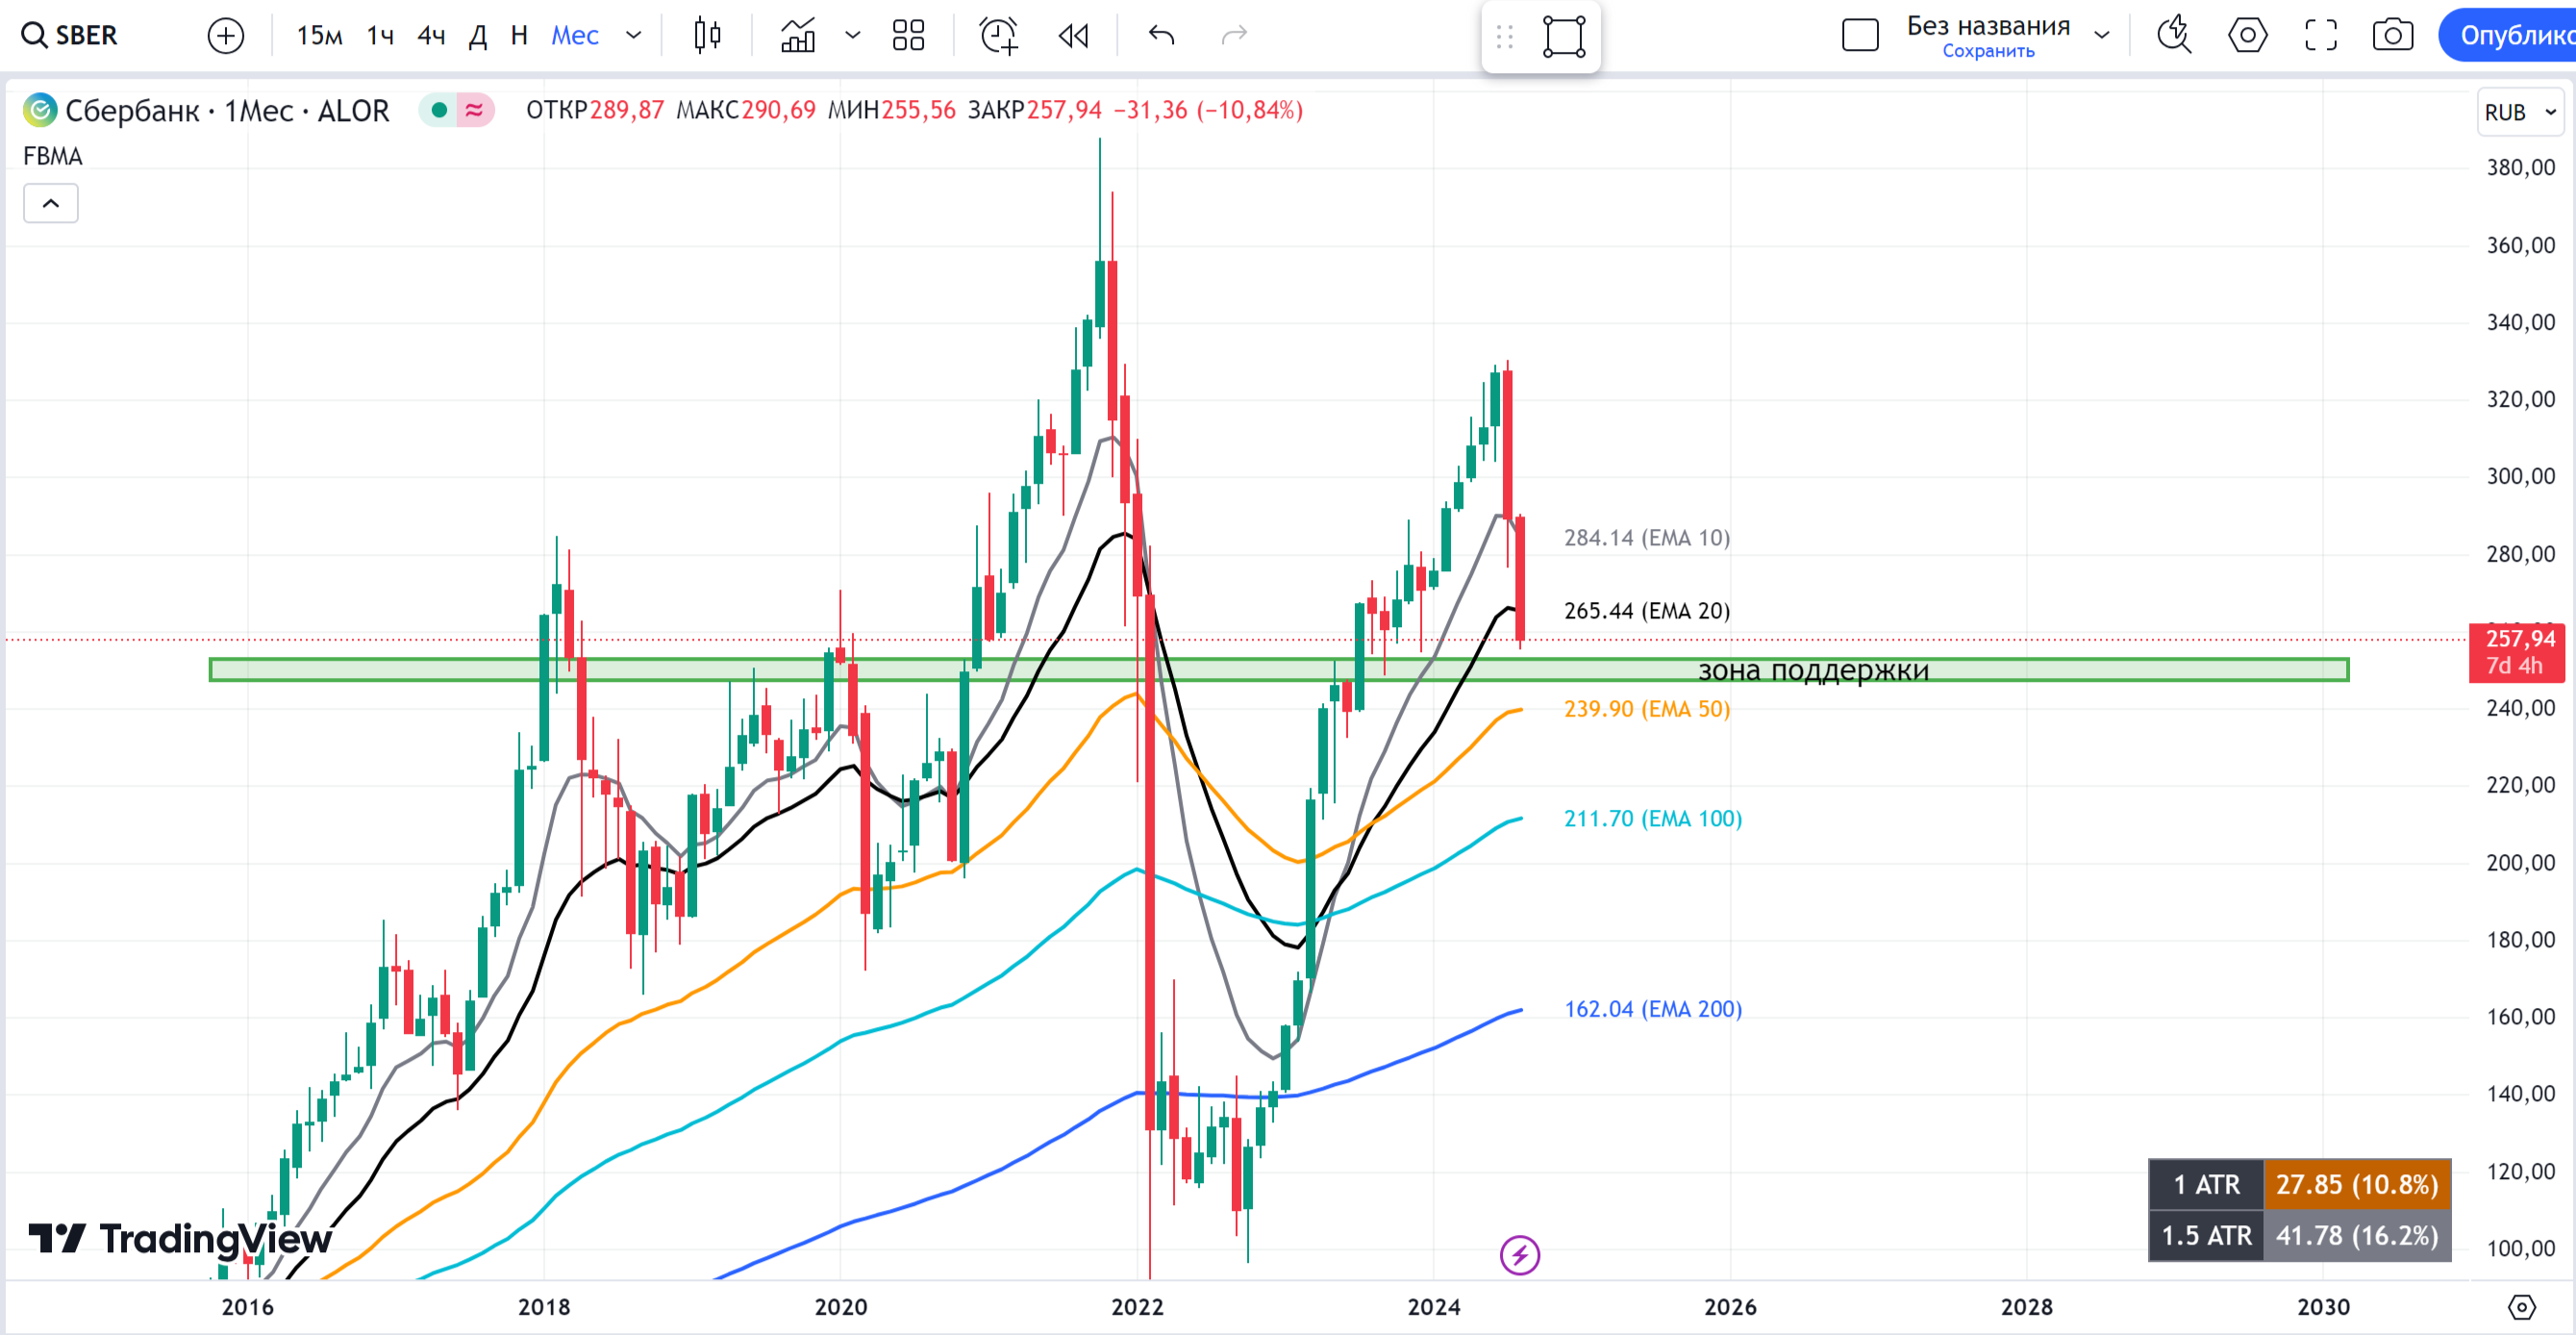Open the RUB currency dropdown
2576x1335 pixels.
point(2519,112)
